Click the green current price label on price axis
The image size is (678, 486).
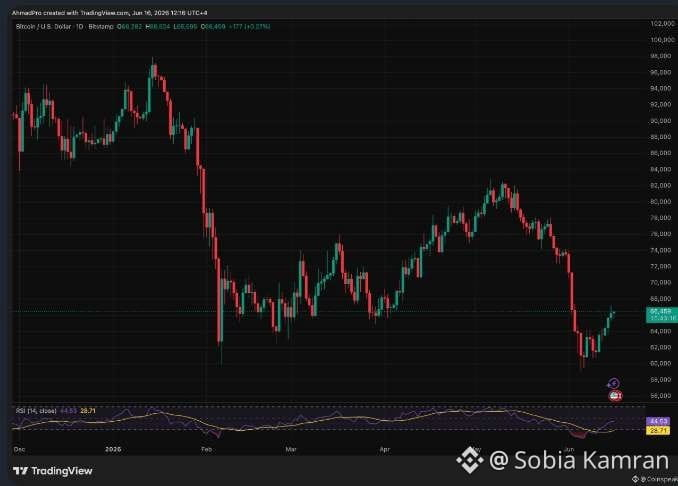point(662,314)
